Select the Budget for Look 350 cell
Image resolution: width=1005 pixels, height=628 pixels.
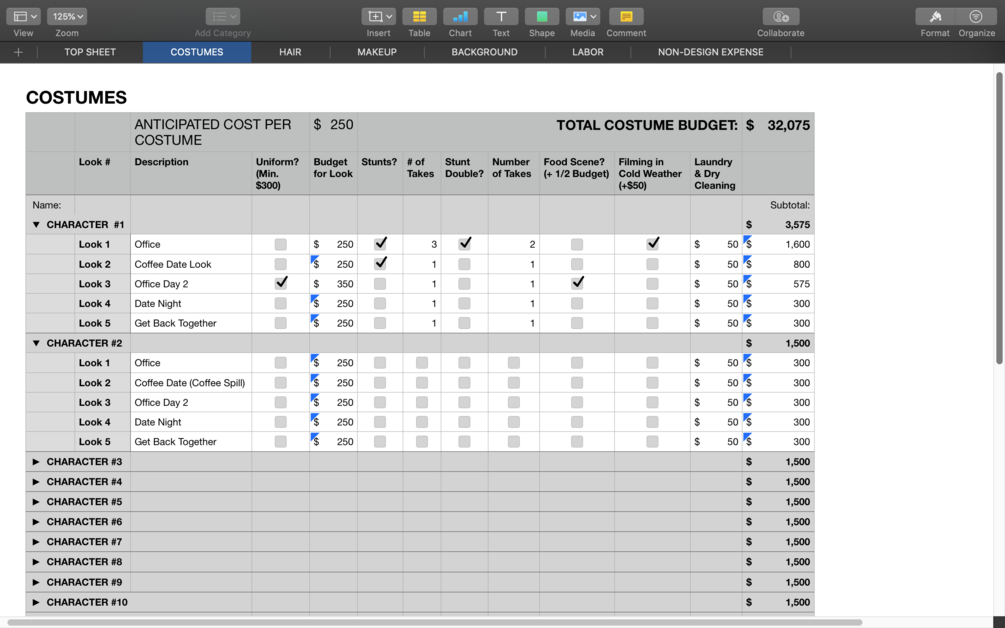coord(333,284)
